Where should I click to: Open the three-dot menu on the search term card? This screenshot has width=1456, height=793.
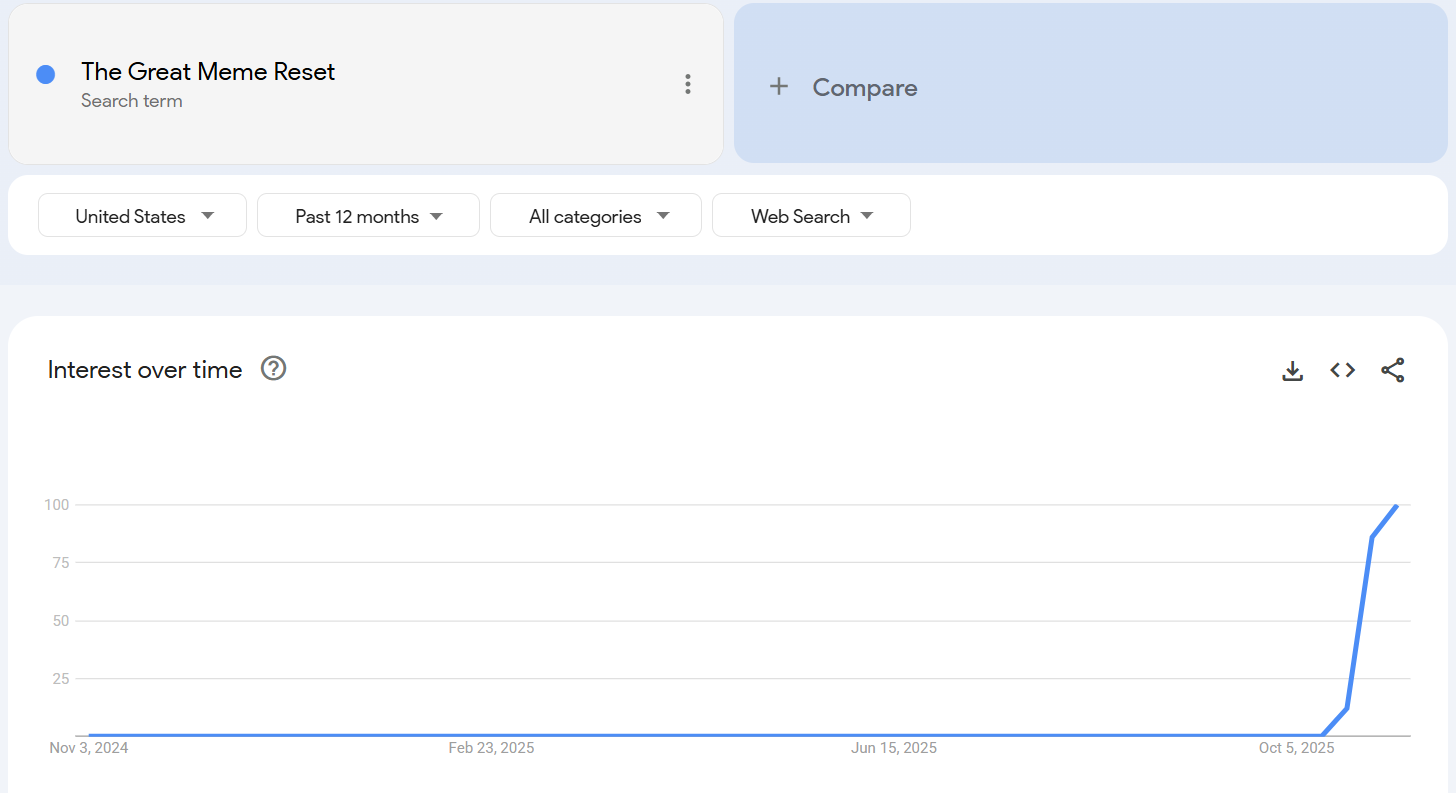click(688, 84)
